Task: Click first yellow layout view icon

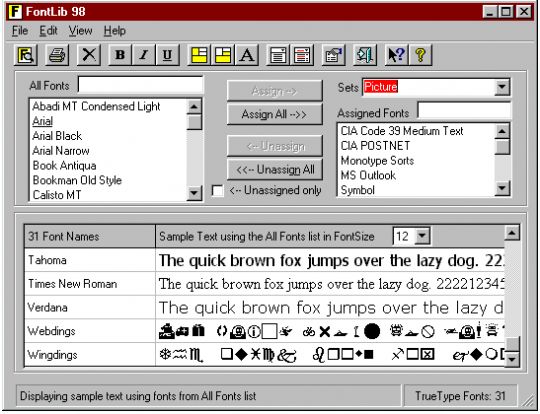Action: tap(199, 55)
